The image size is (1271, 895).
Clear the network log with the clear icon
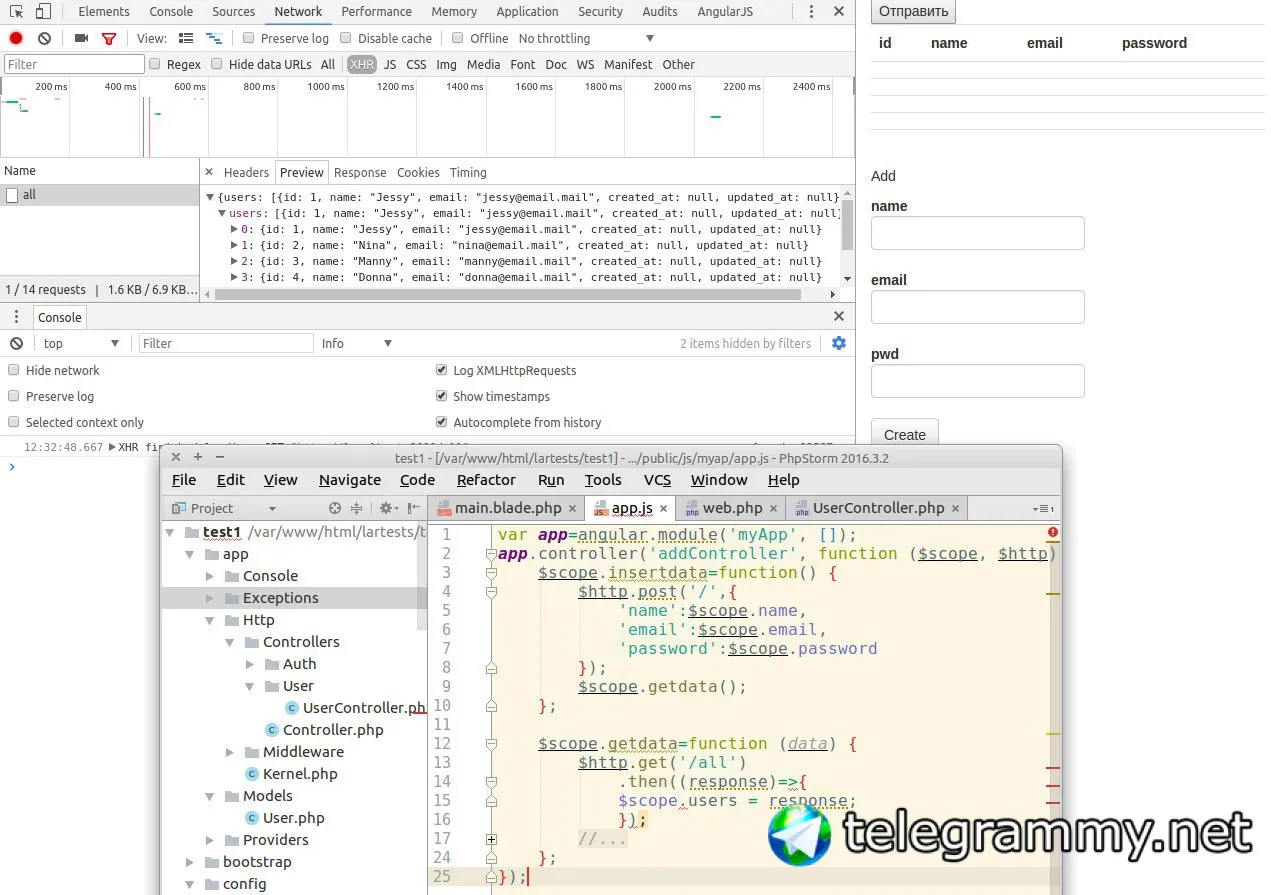point(44,38)
